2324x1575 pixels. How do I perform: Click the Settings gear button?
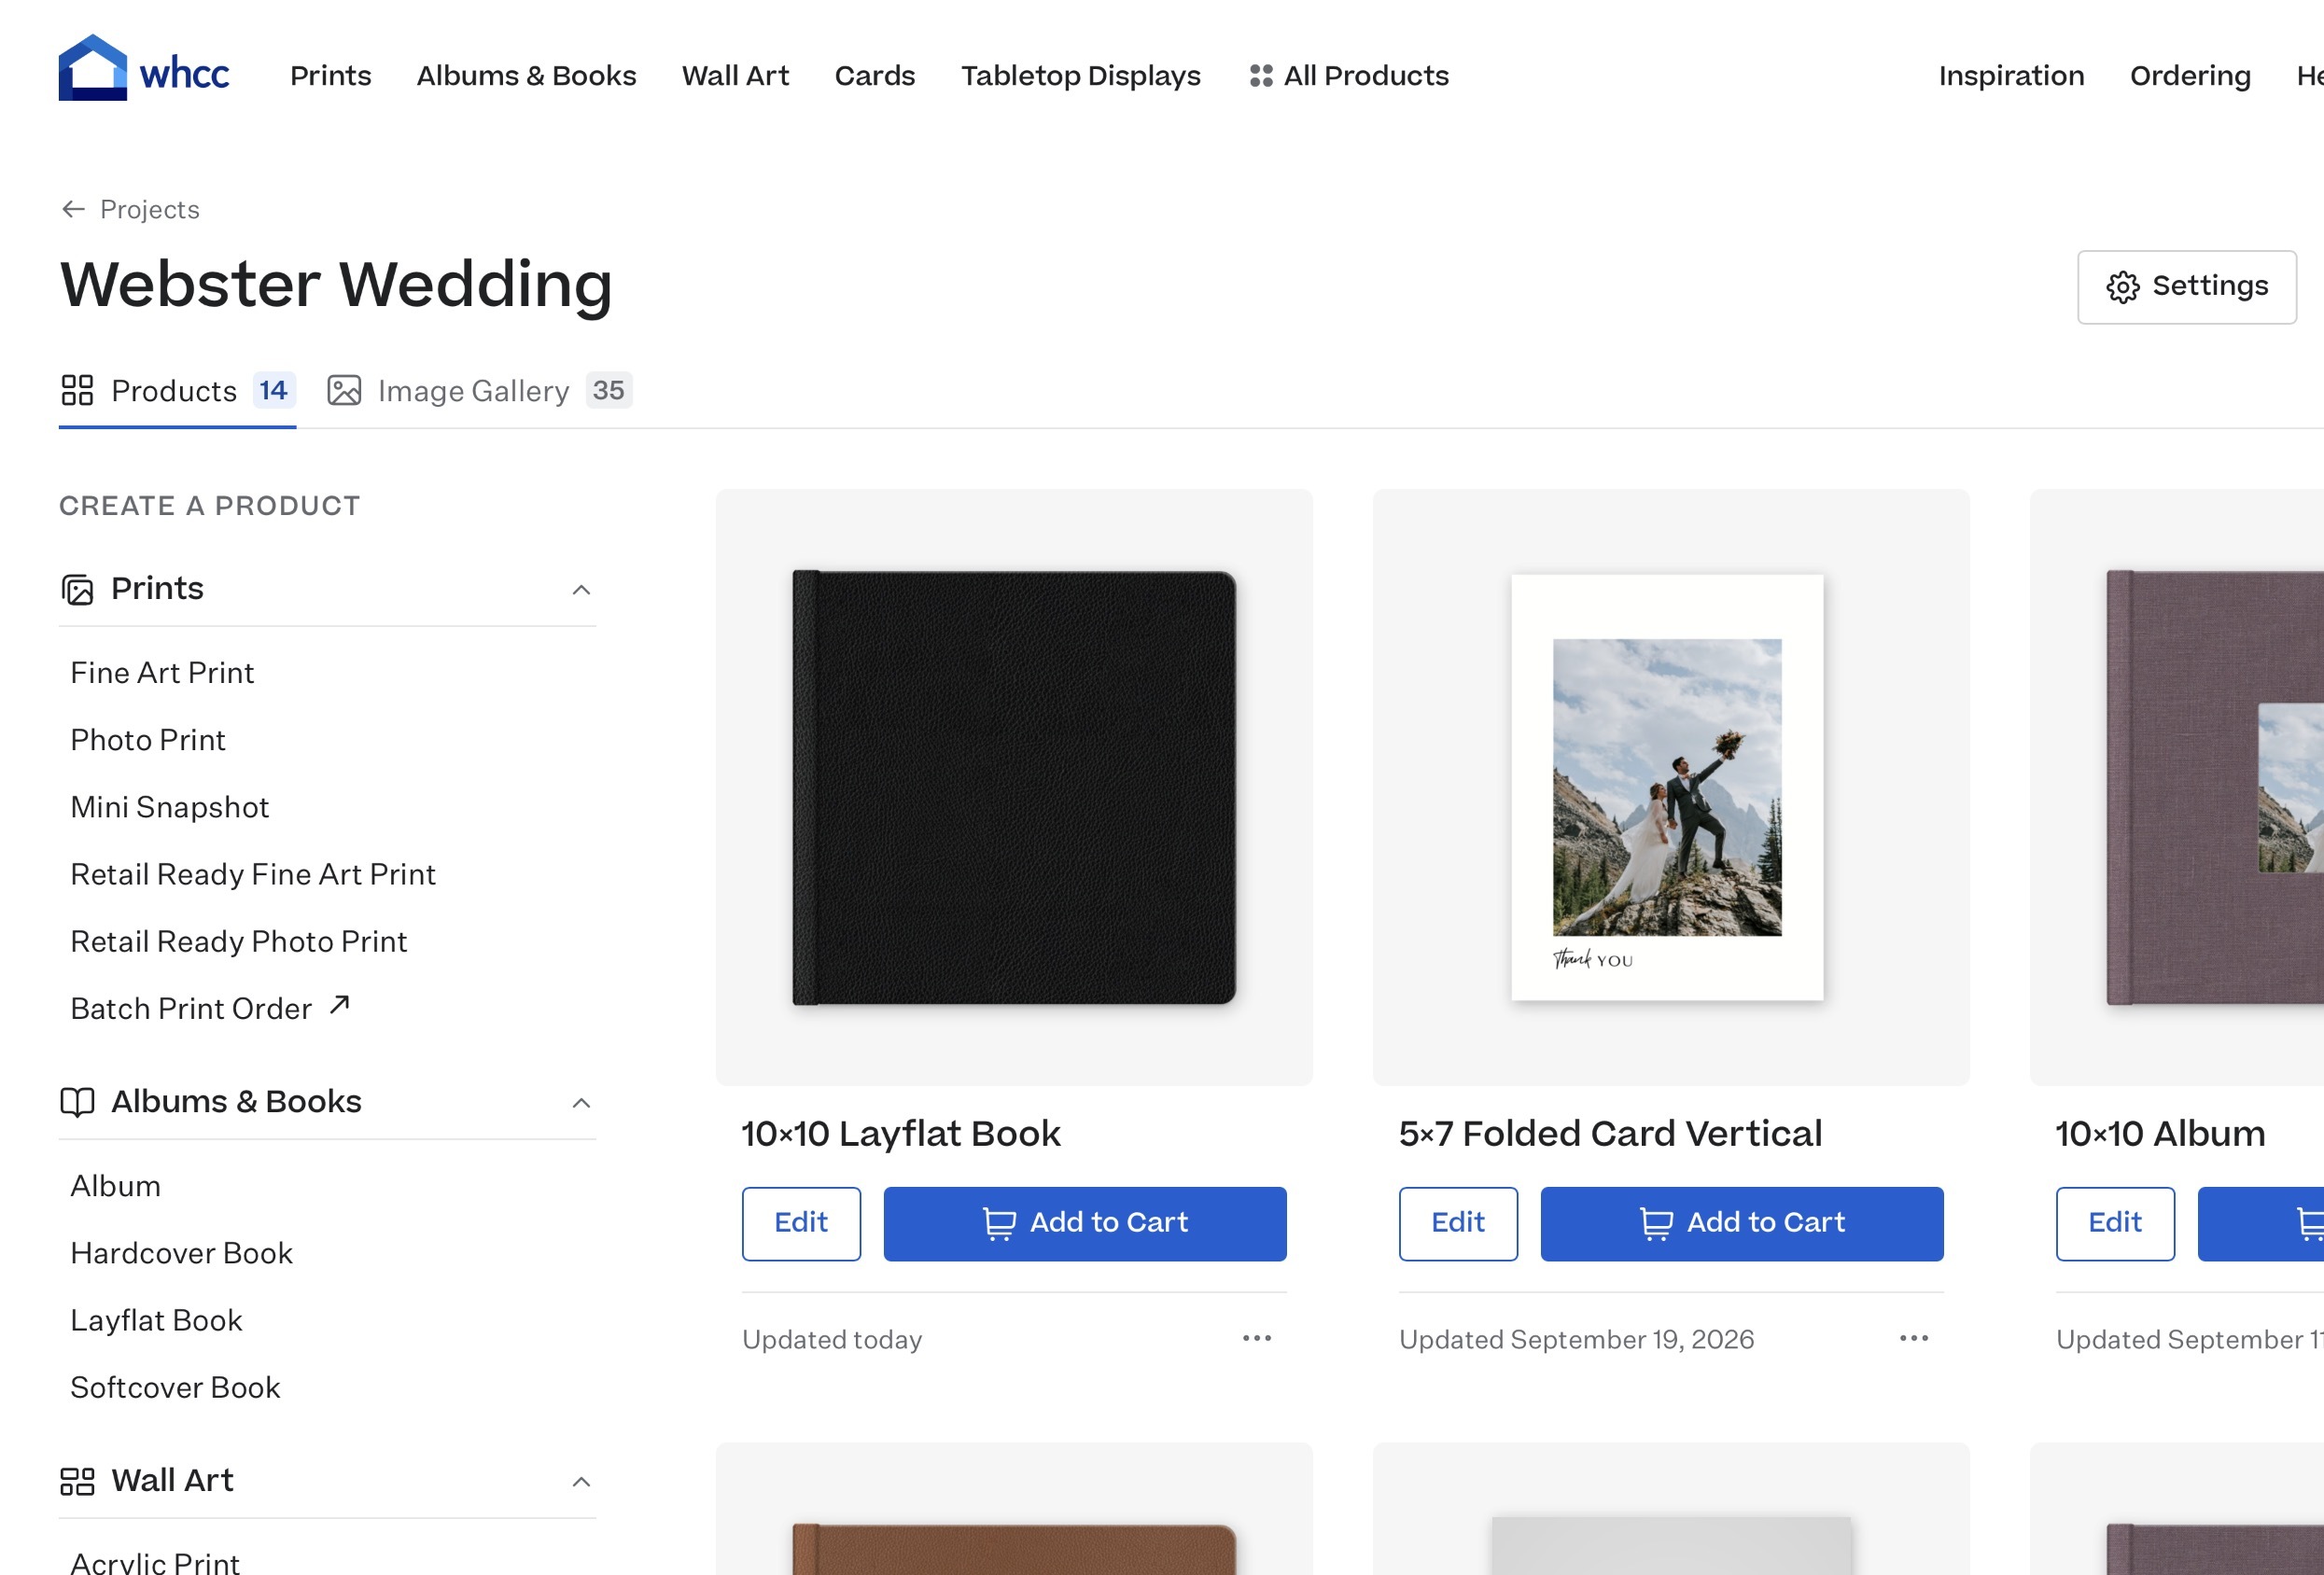coord(2186,287)
